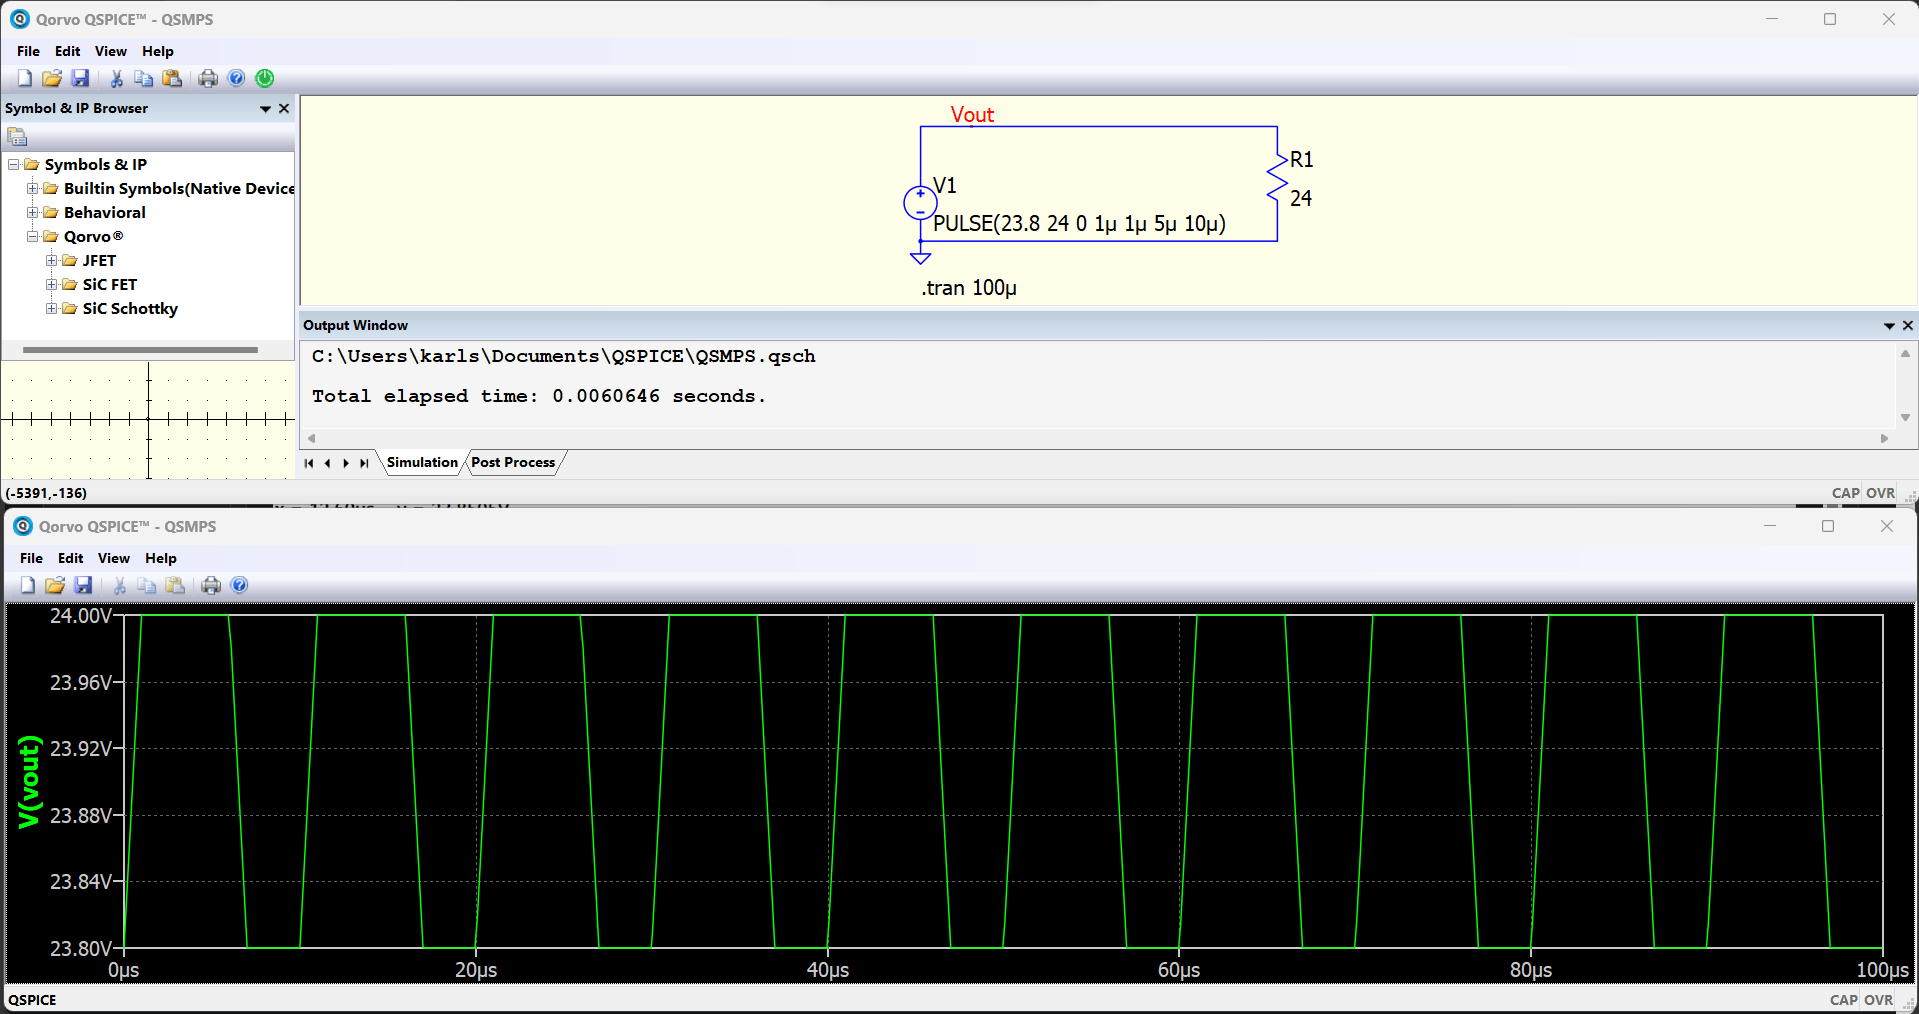The width and height of the screenshot is (1919, 1014).
Task: Click Open folder icon in schematic window toolbar
Action: [52, 78]
